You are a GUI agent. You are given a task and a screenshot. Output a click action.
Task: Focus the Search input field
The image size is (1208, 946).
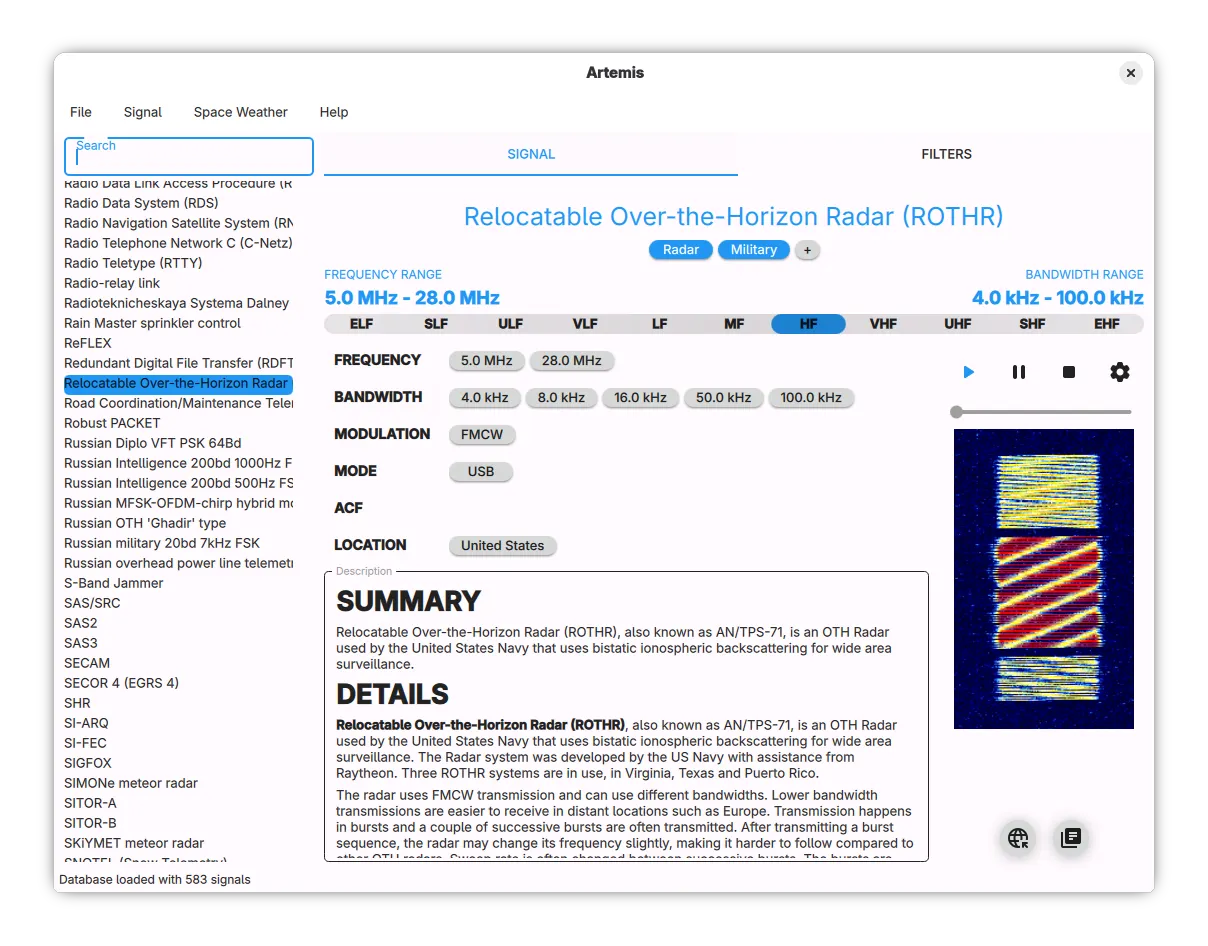coord(189,157)
